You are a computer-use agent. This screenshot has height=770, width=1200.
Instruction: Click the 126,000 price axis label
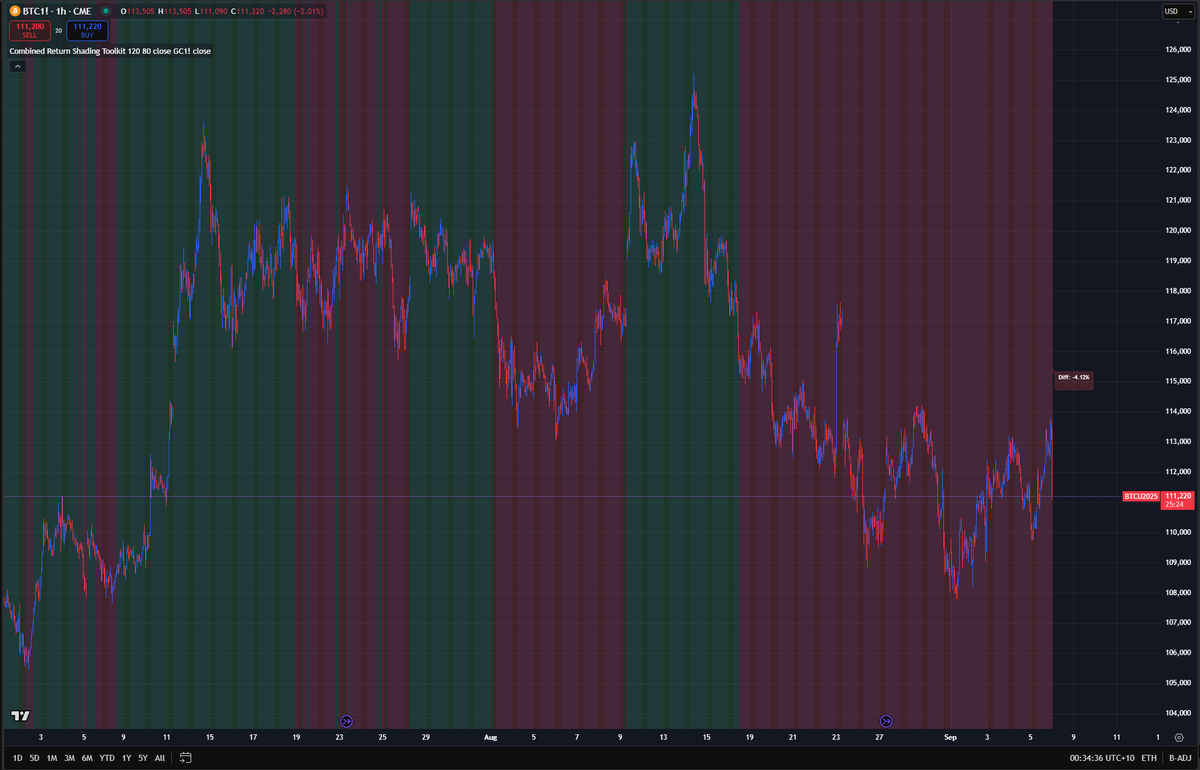point(1178,49)
